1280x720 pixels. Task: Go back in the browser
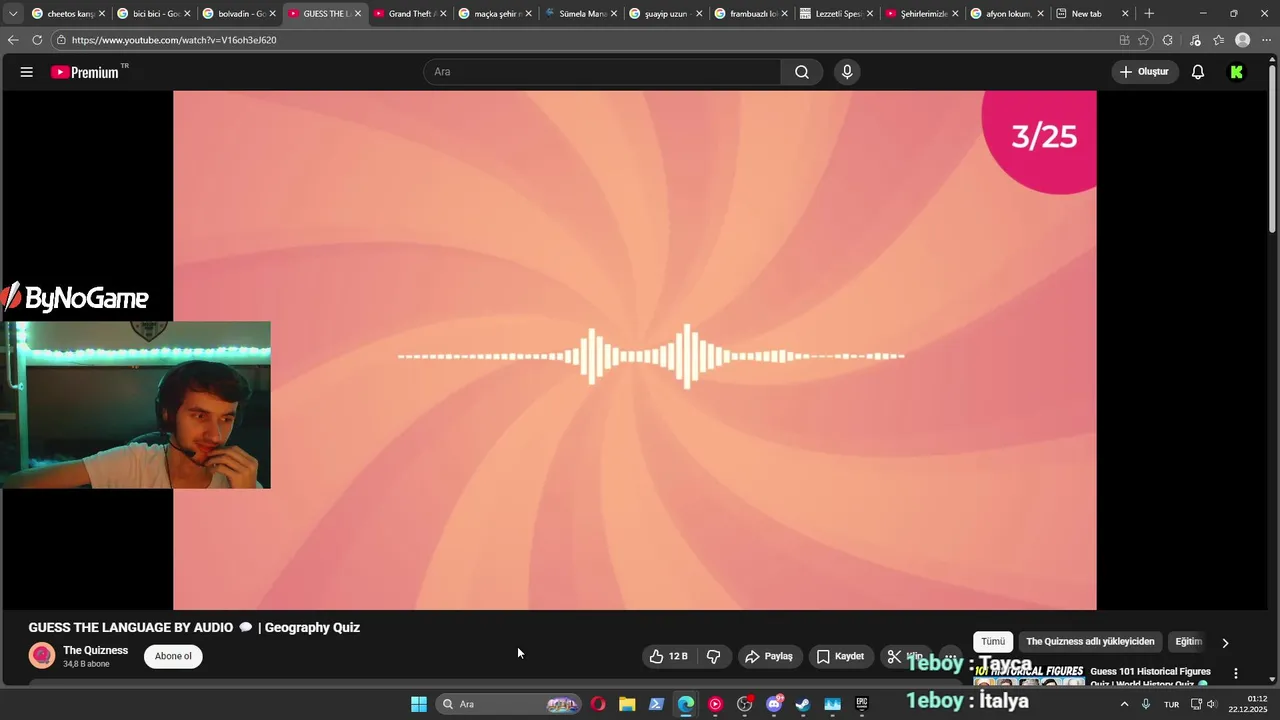pyautogui.click(x=13, y=40)
